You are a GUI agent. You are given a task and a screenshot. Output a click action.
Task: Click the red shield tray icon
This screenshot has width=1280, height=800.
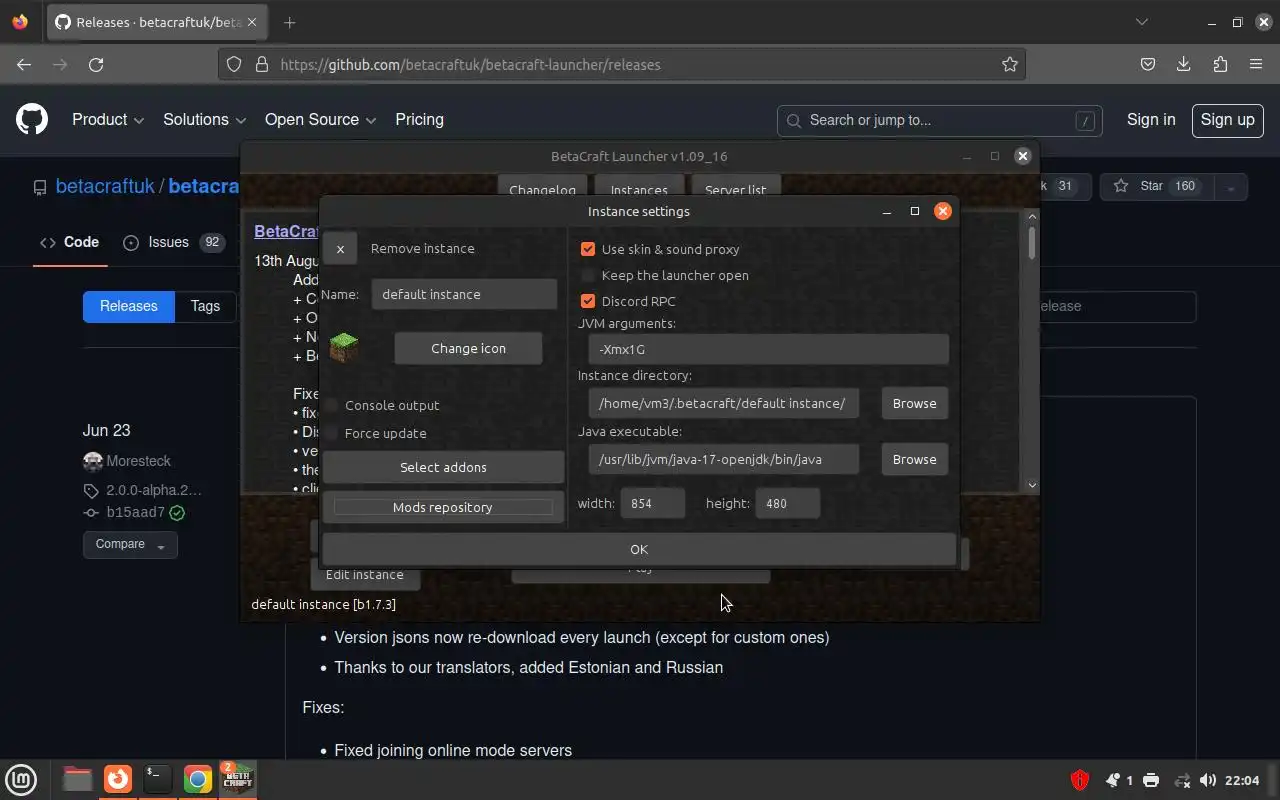point(1080,780)
